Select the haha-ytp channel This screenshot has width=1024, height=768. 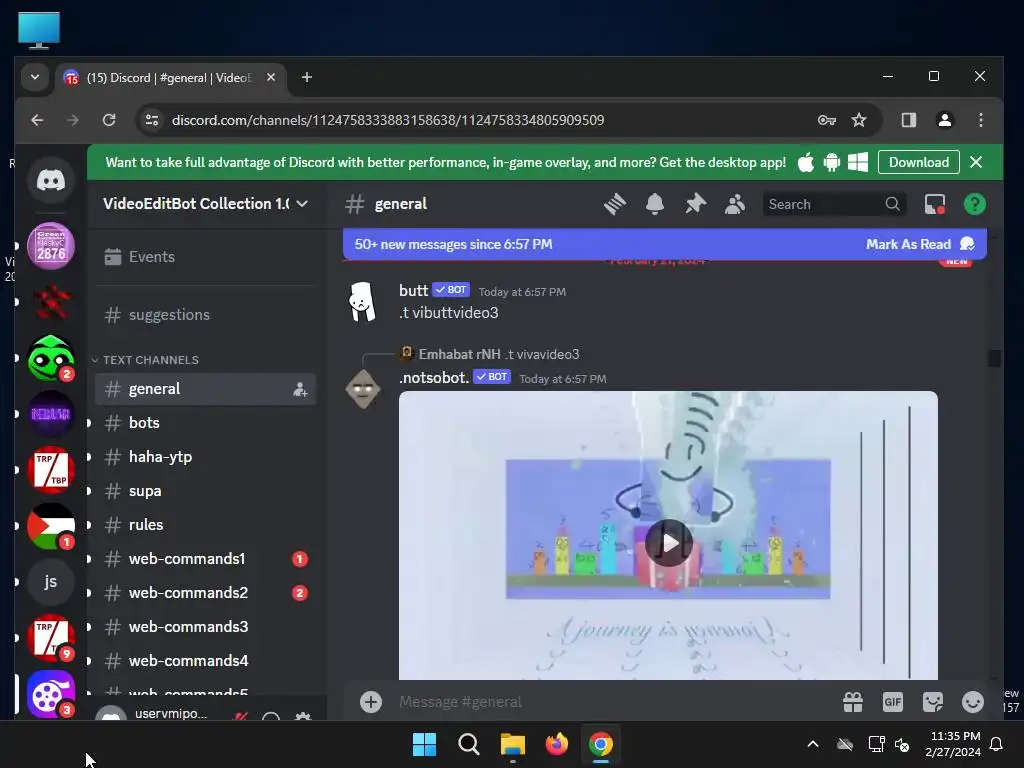[x=206, y=457]
